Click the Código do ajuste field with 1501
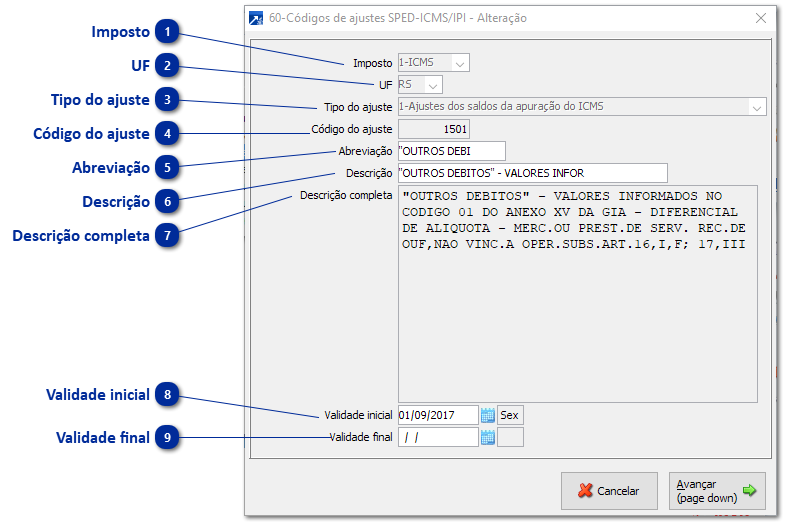The width and height of the screenshot is (790, 527). pos(434,129)
